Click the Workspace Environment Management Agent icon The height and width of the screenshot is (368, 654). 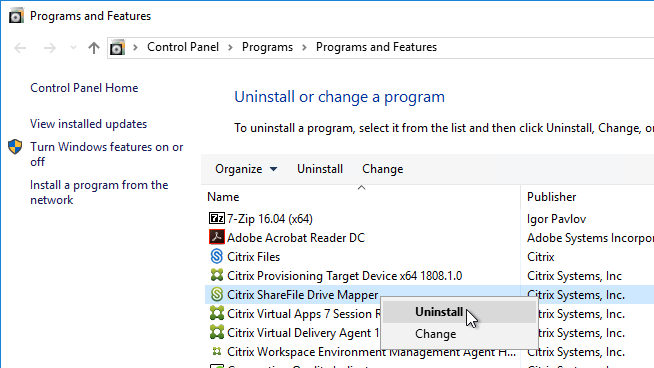pos(216,351)
